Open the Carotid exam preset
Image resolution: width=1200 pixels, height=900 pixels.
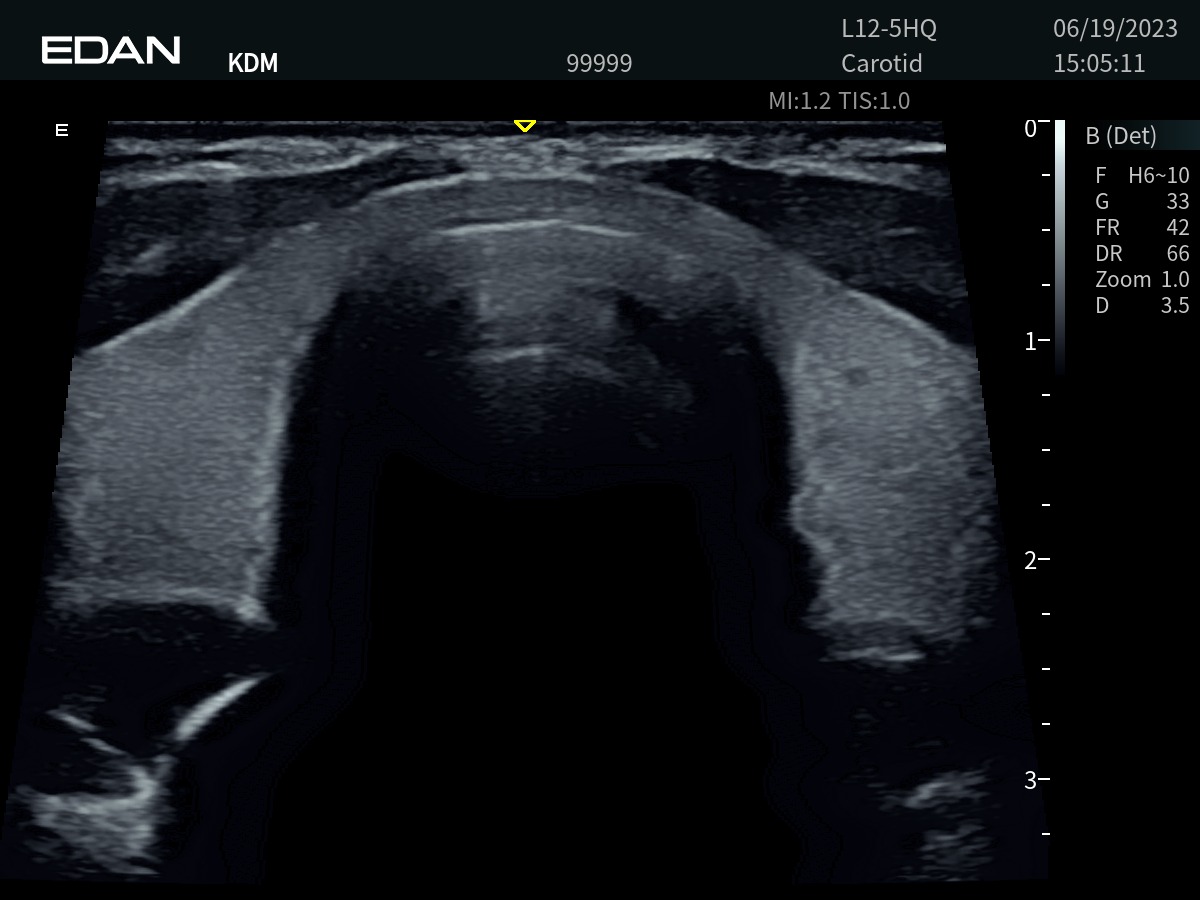pyautogui.click(x=881, y=64)
